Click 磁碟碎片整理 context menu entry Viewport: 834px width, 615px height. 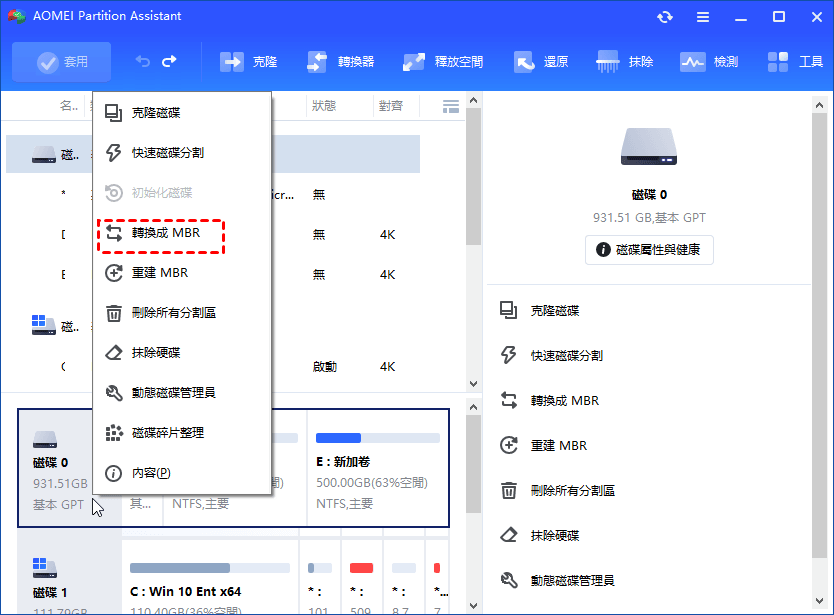coord(167,433)
